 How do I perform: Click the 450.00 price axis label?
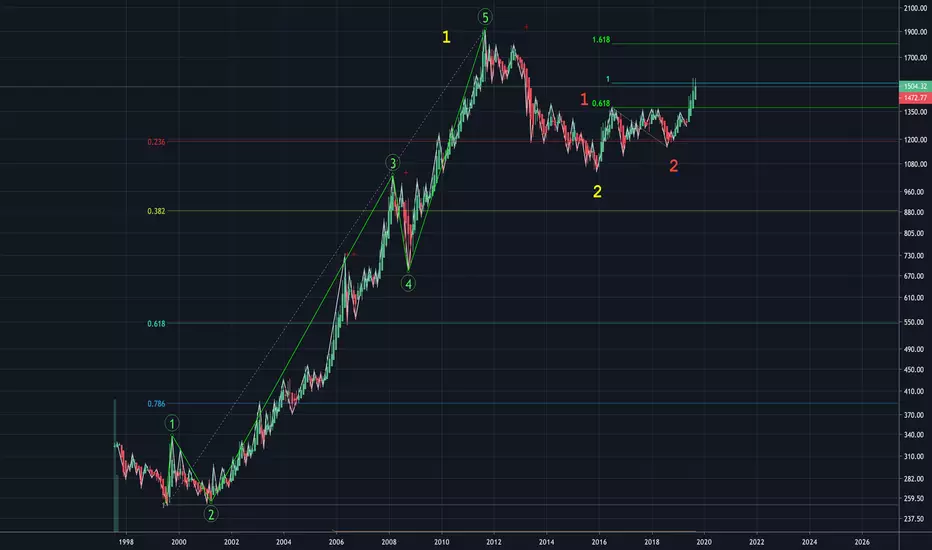tap(915, 370)
